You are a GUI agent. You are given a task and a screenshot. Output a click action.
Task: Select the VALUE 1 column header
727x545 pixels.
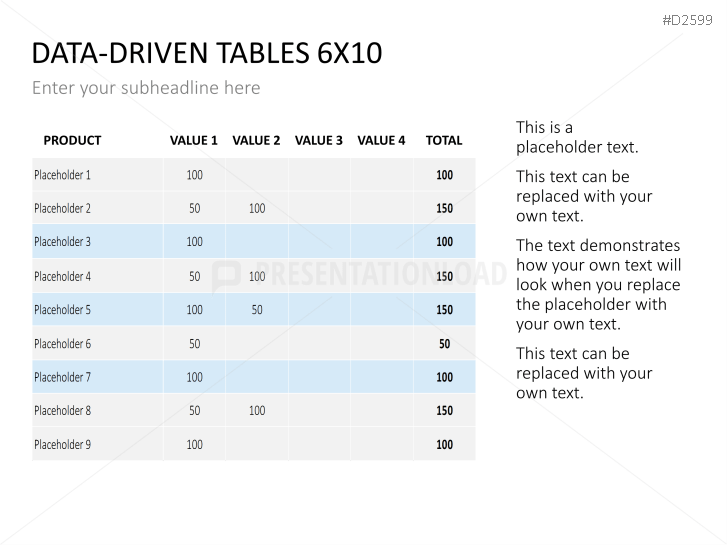pyautogui.click(x=194, y=141)
